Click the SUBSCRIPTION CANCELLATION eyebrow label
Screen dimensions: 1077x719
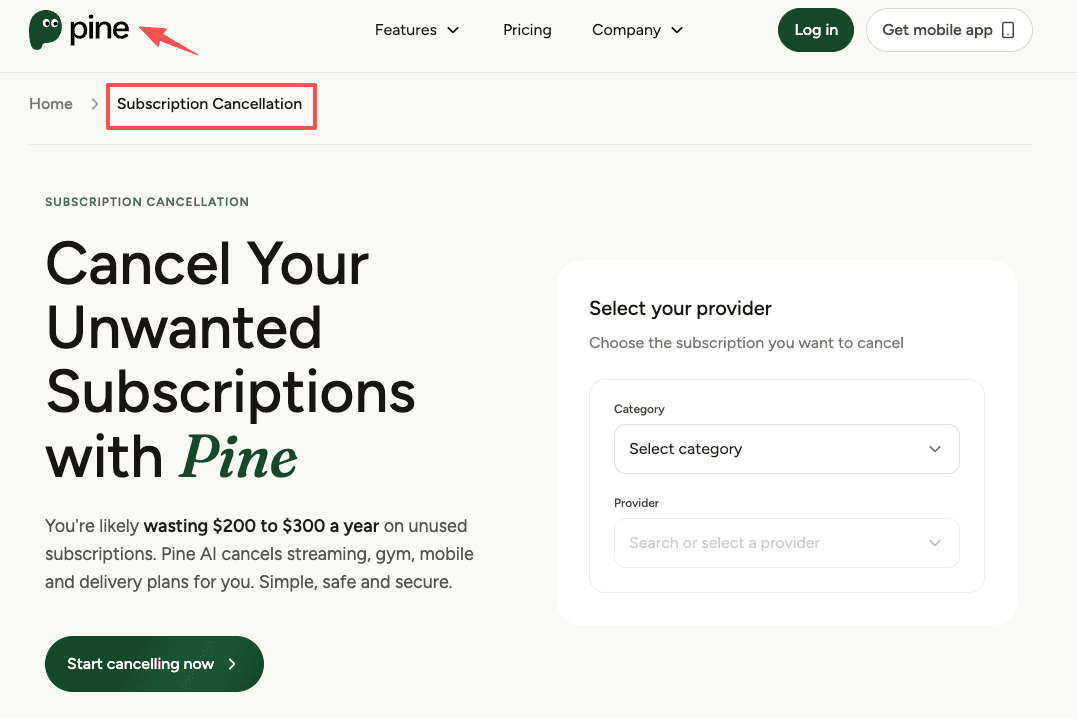point(146,201)
